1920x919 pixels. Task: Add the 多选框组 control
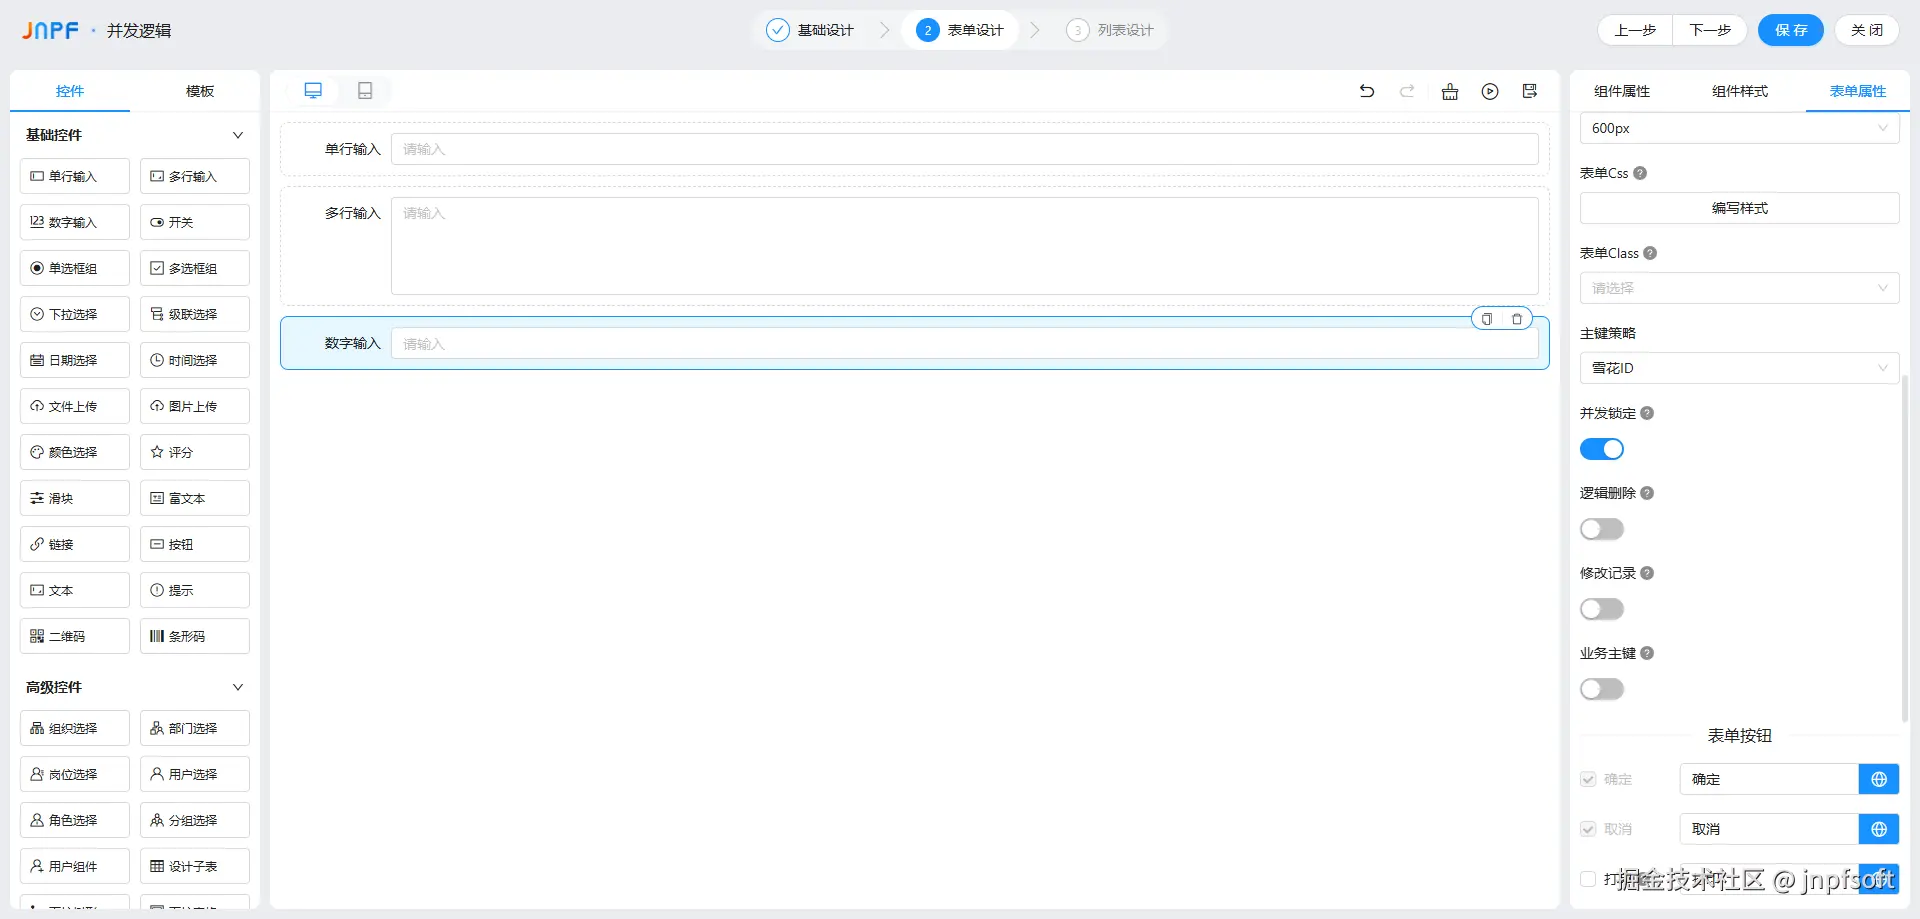pos(195,268)
